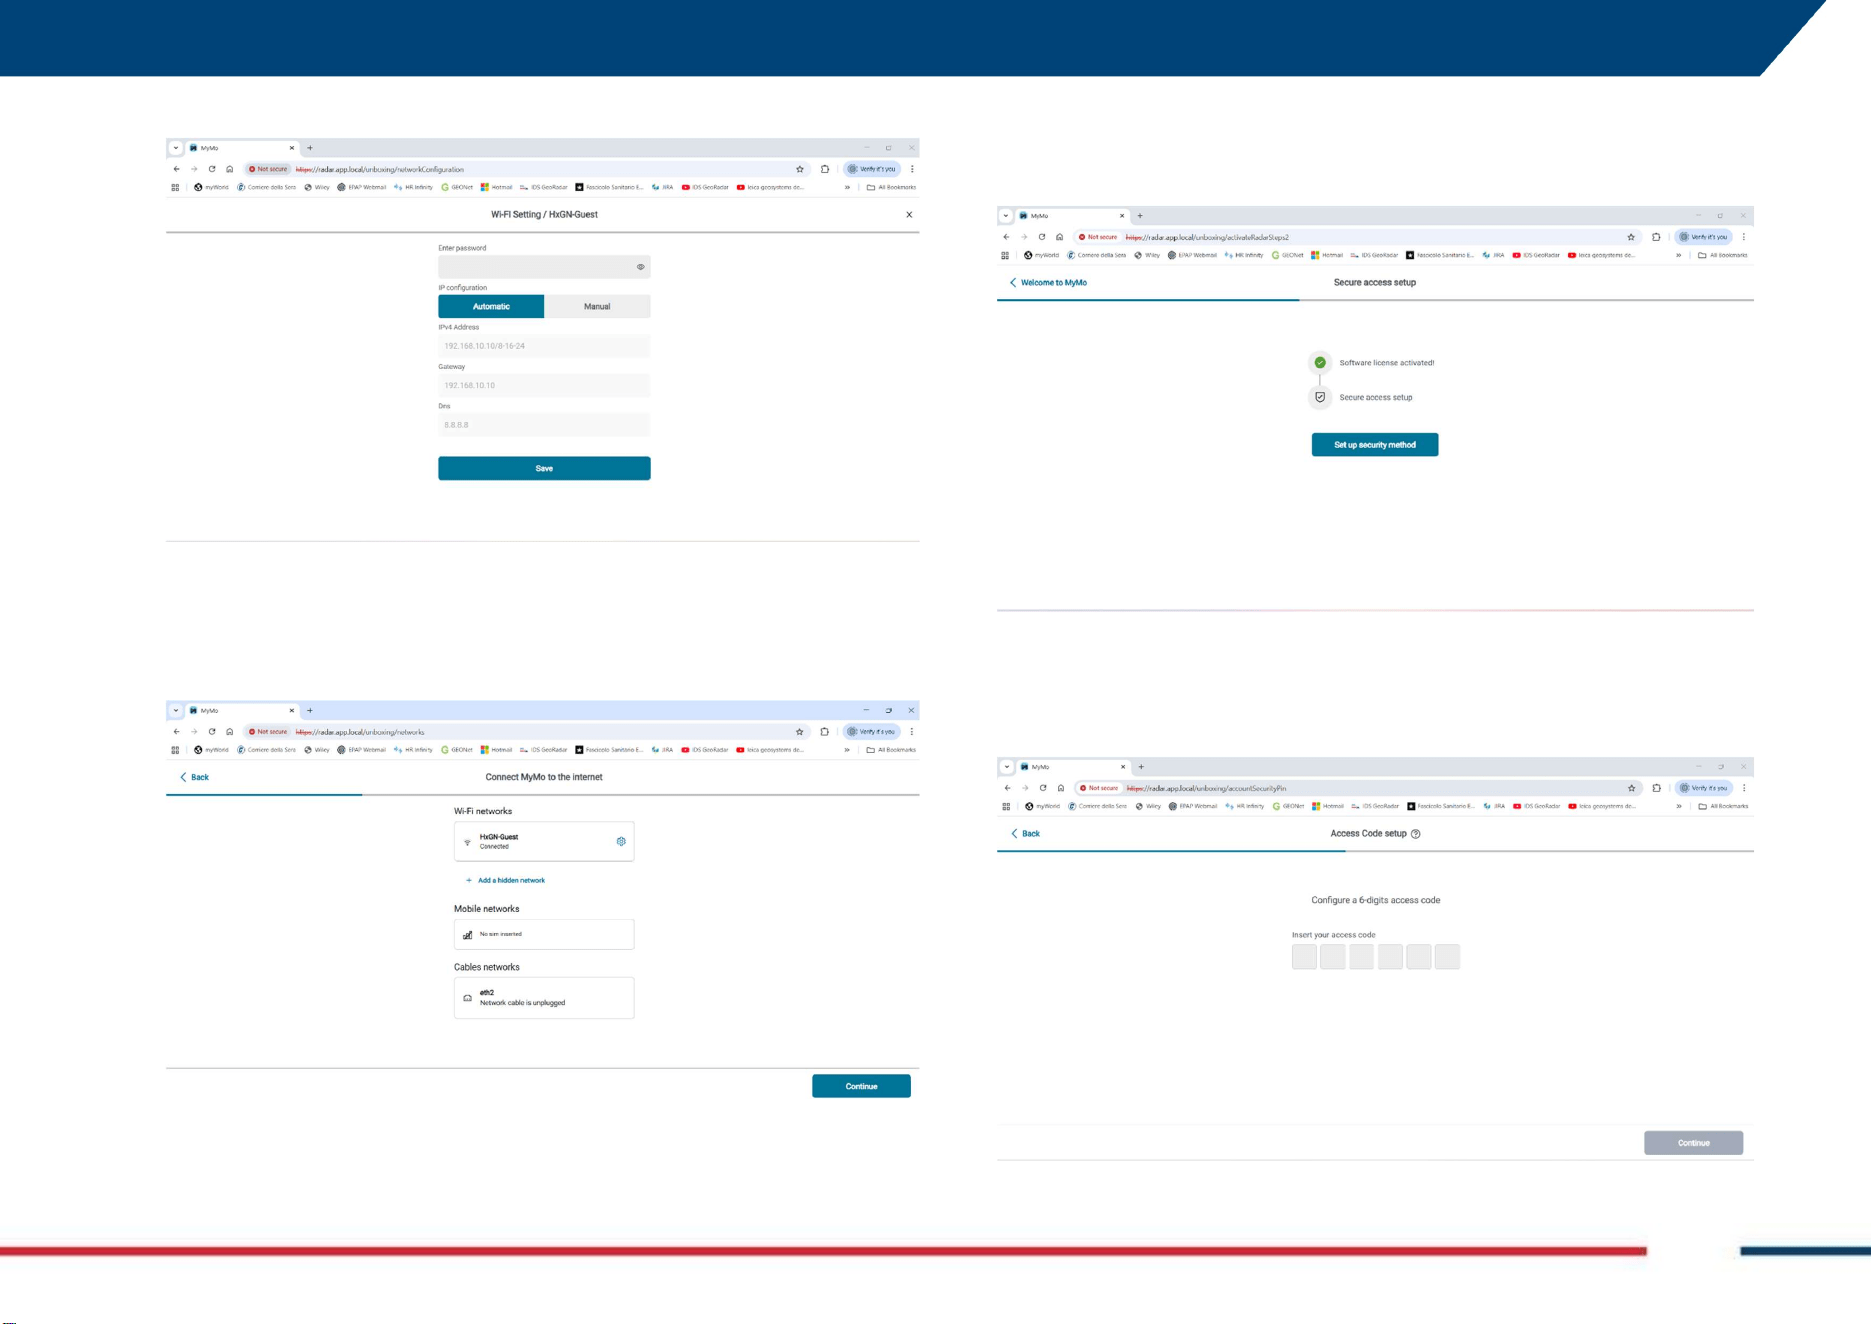Open tab search dropdown in Connect MyMo browser window
Image resolution: width=1872 pixels, height=1324 pixels.
point(176,711)
